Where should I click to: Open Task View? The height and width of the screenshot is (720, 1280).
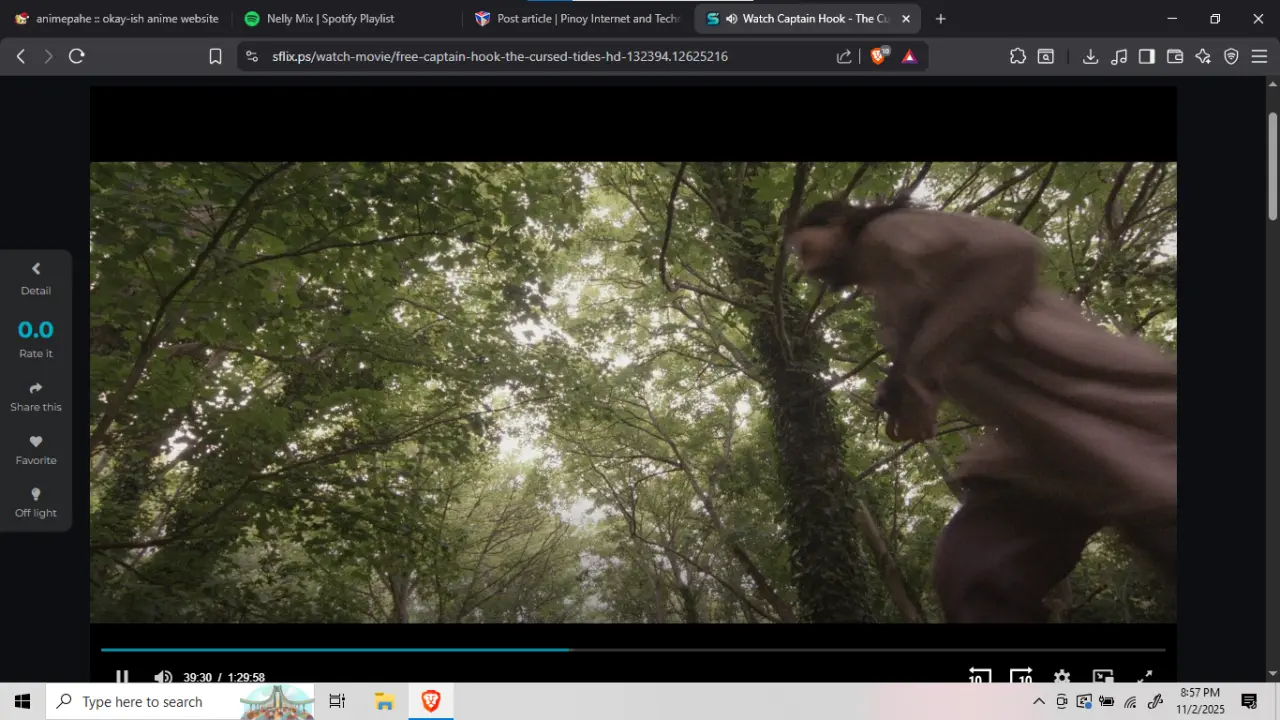click(337, 702)
